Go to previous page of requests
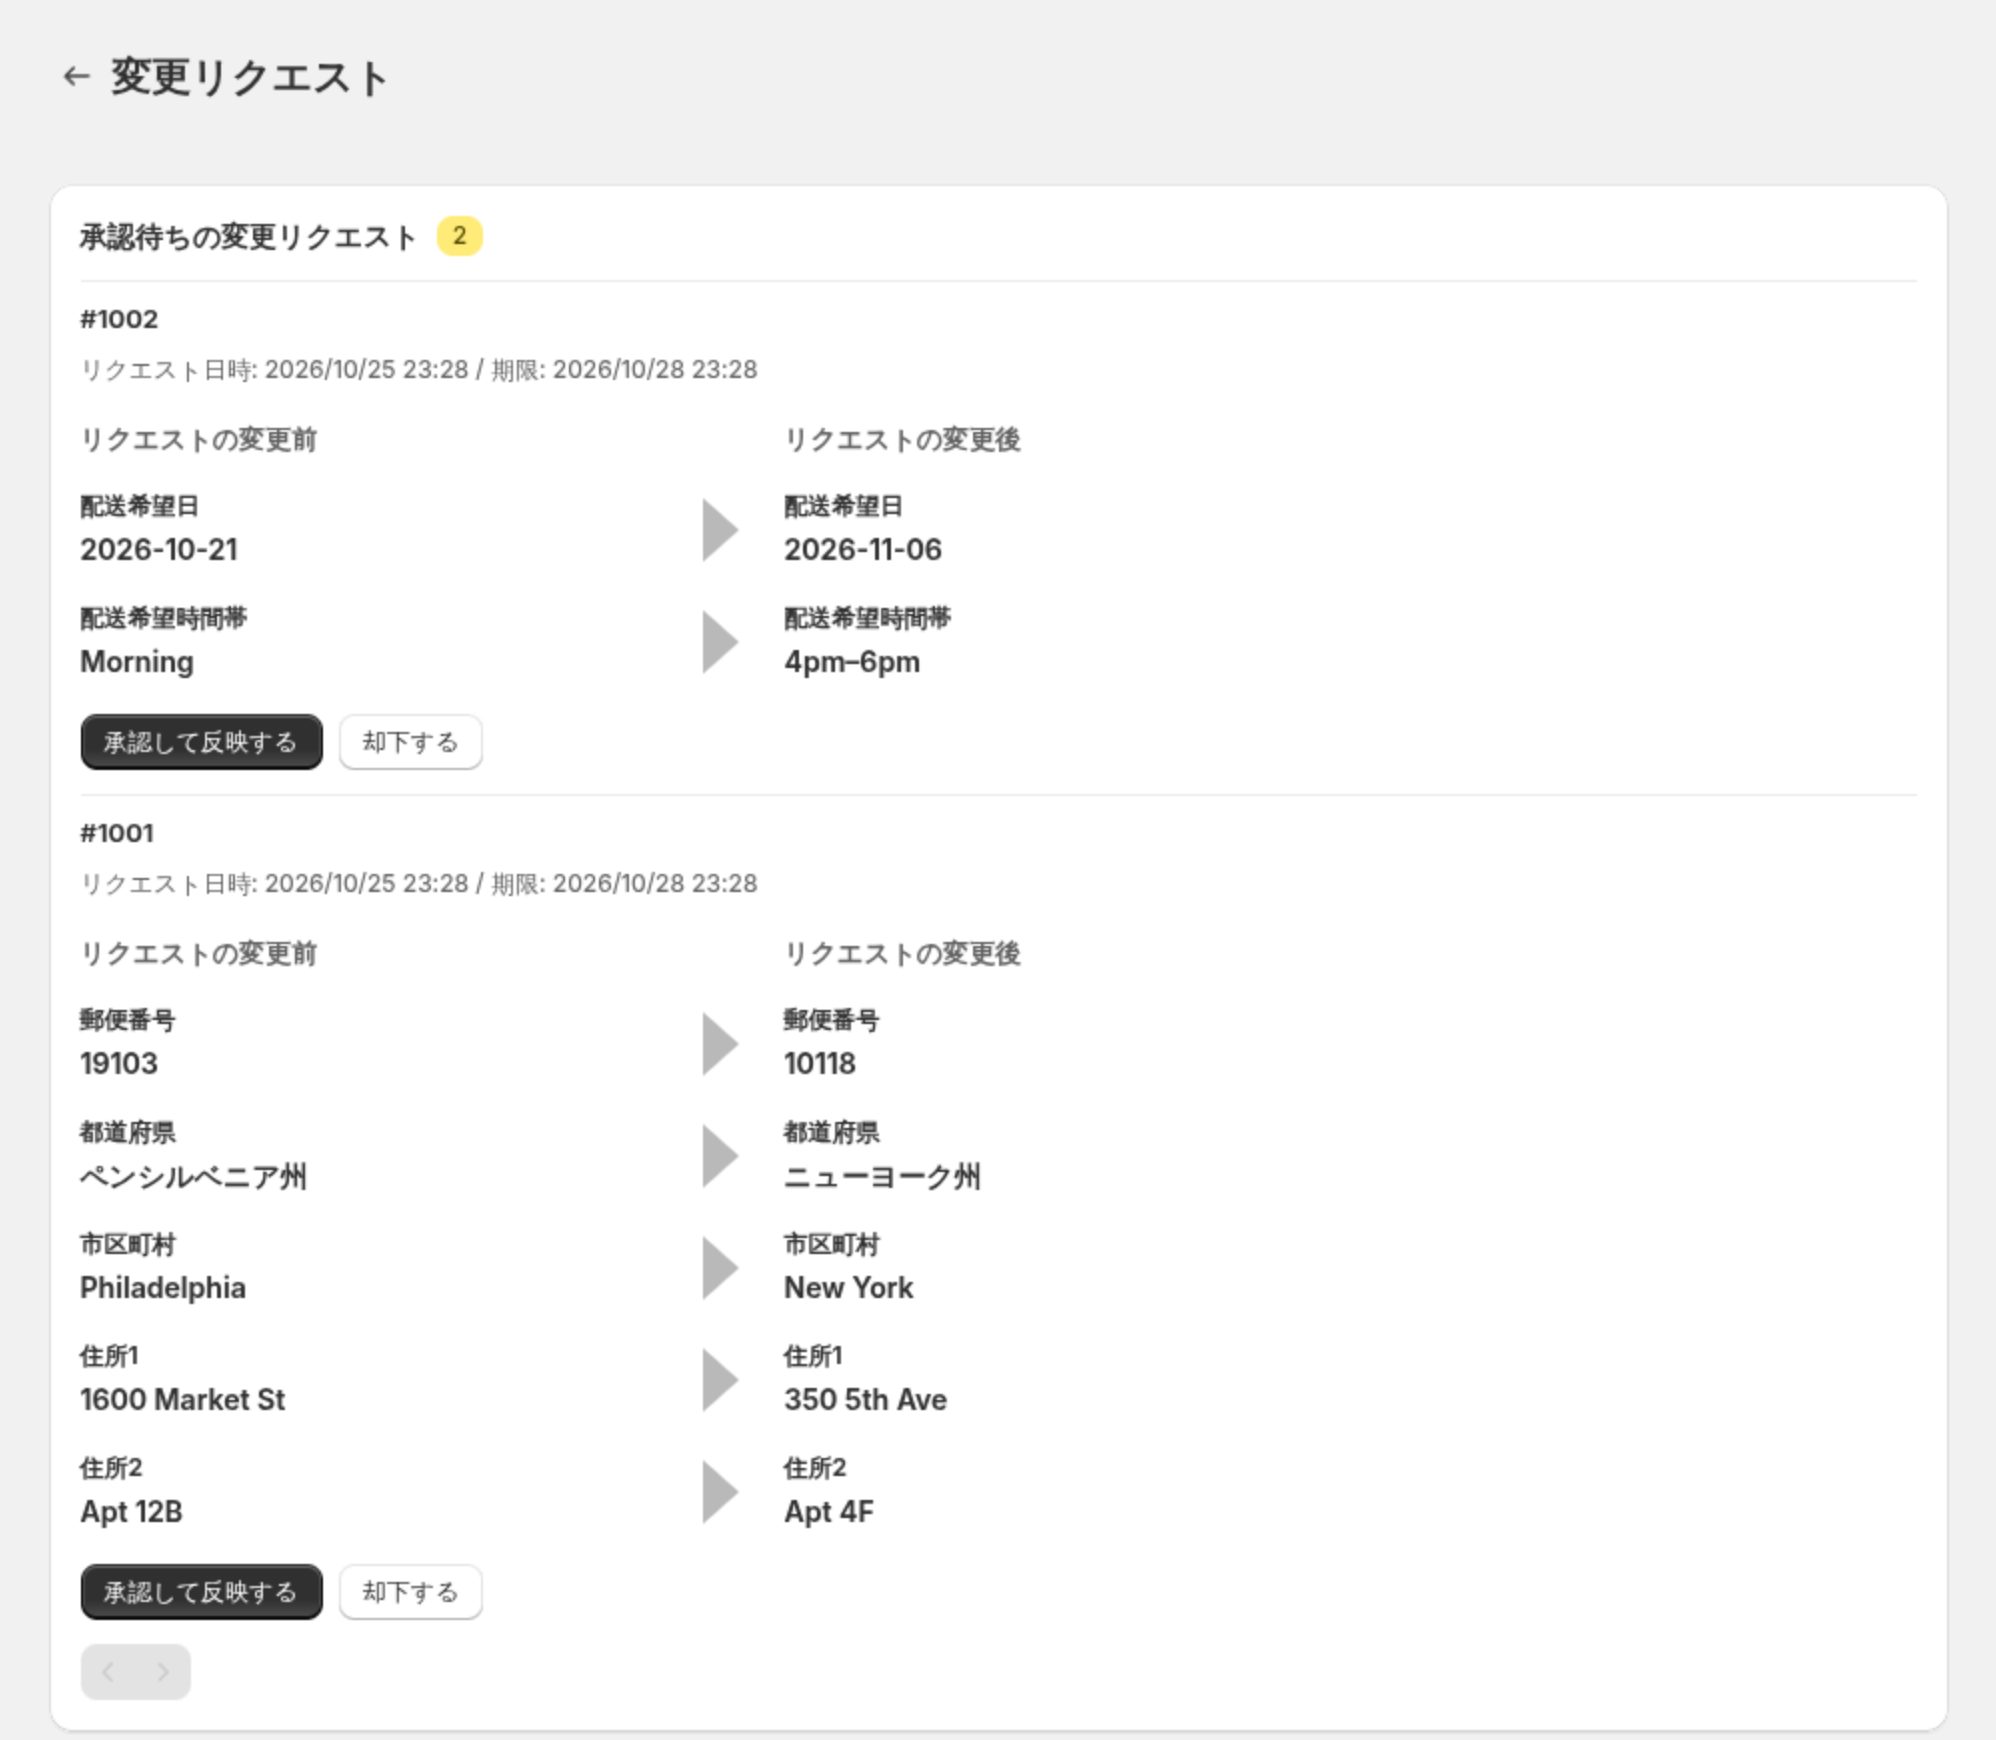The width and height of the screenshot is (1996, 1740). coord(109,1672)
